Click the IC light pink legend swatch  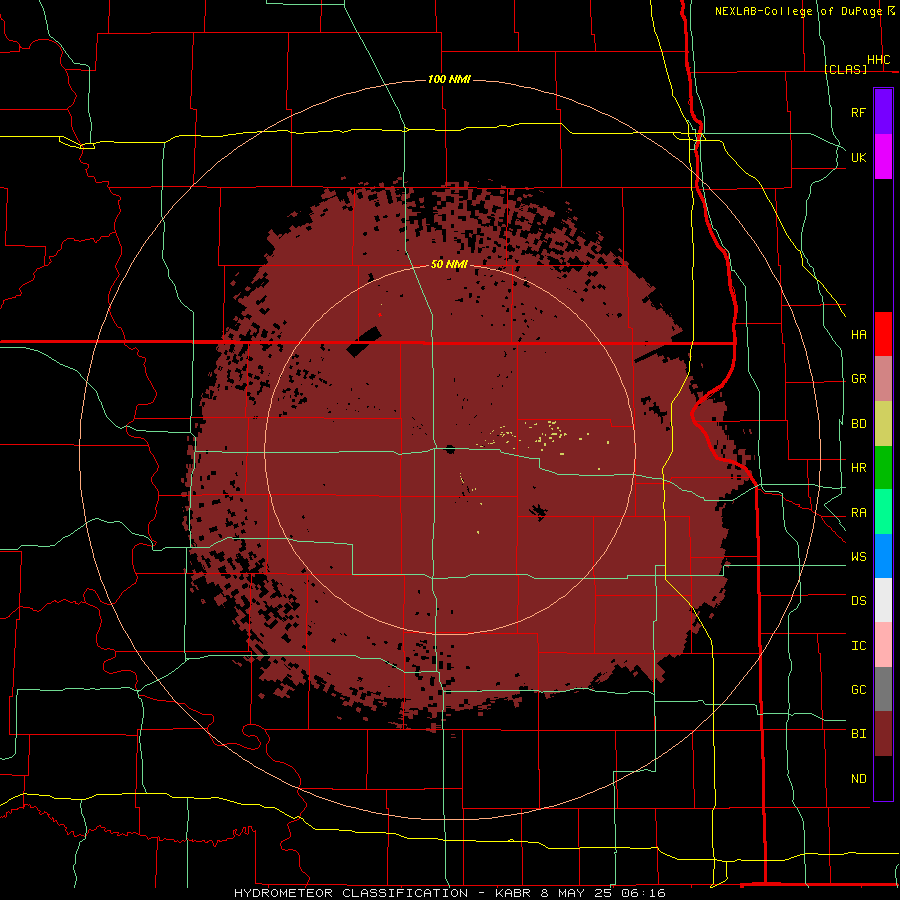click(883, 645)
